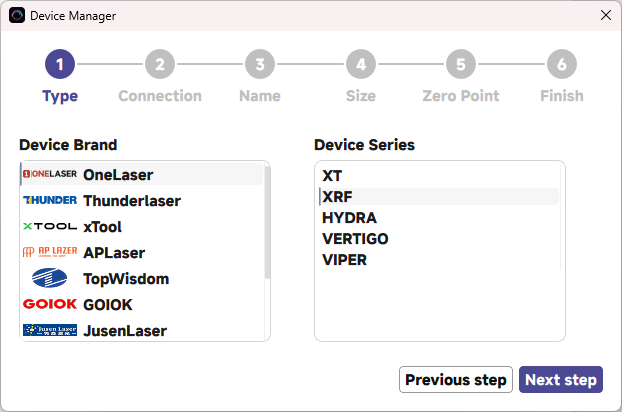Image resolution: width=622 pixels, height=412 pixels.
Task: Go to step 2 Connection
Action: point(160,64)
